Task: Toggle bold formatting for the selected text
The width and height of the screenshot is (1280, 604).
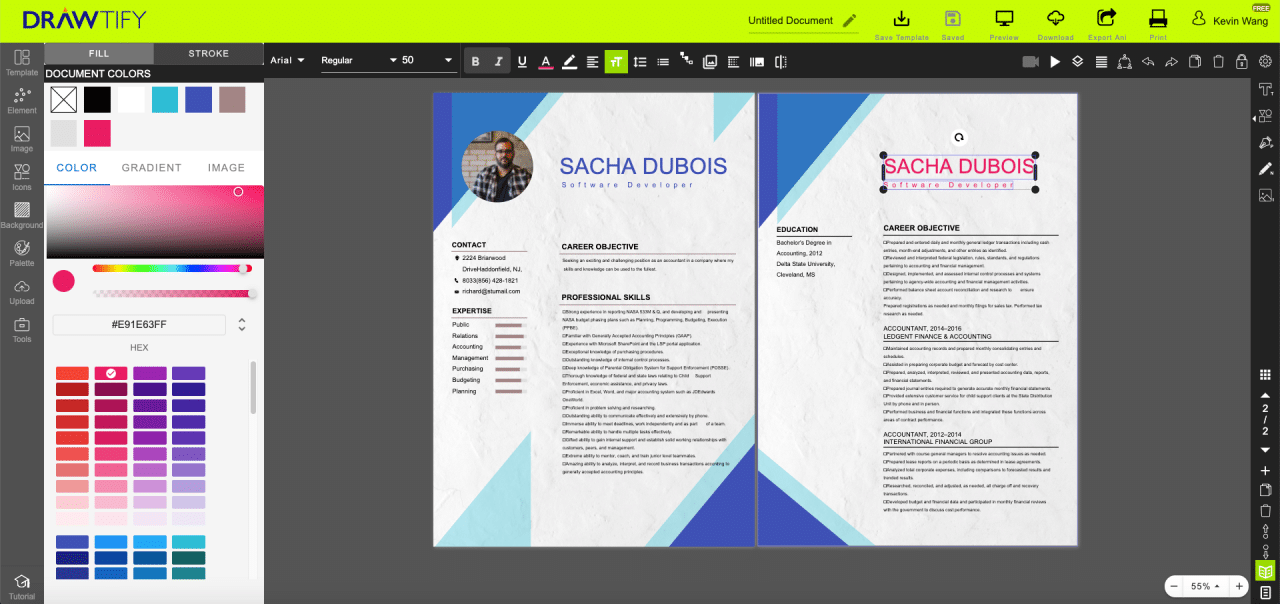Action: 475,60
